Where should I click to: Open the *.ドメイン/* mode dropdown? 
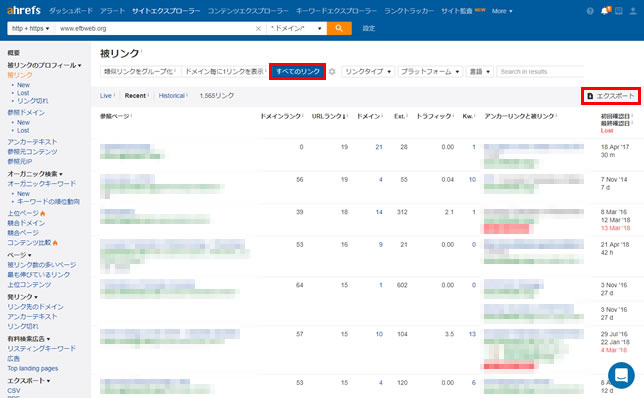click(x=297, y=28)
